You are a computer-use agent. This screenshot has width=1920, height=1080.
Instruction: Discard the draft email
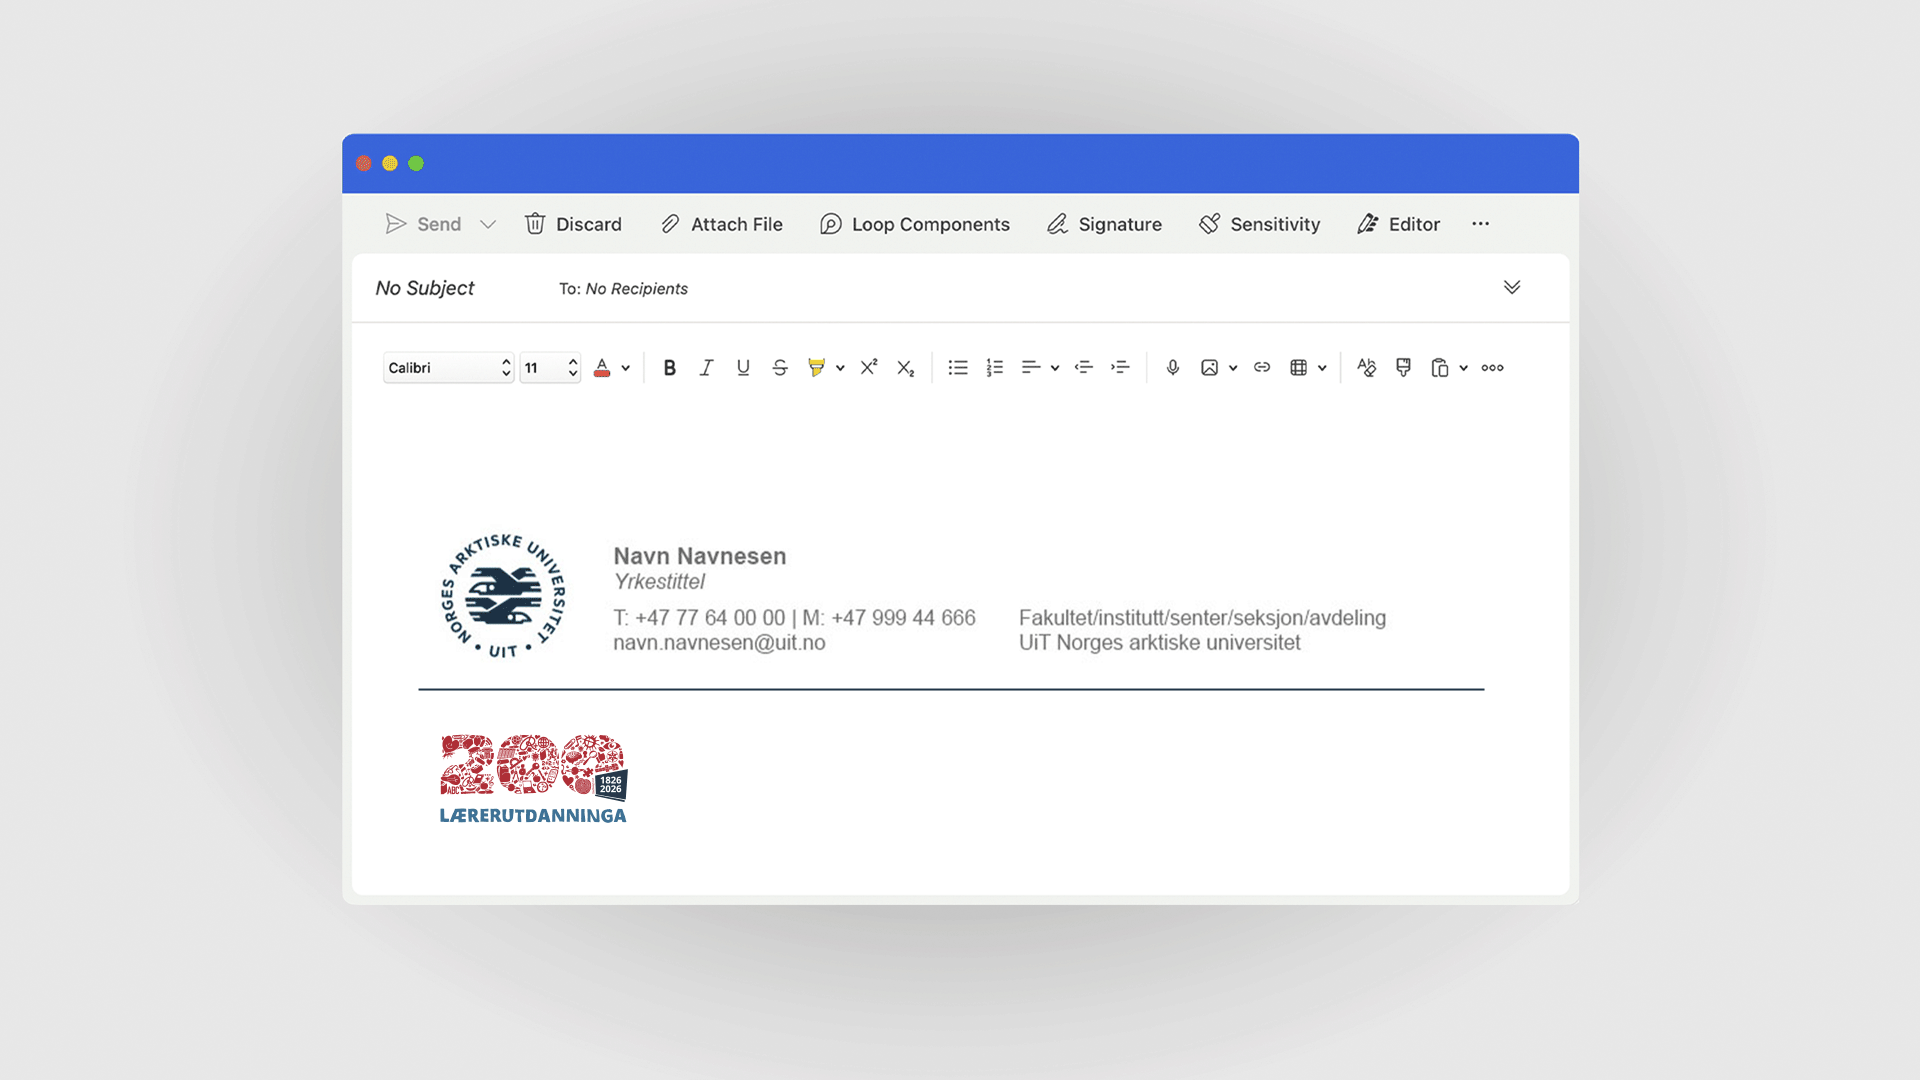573,224
